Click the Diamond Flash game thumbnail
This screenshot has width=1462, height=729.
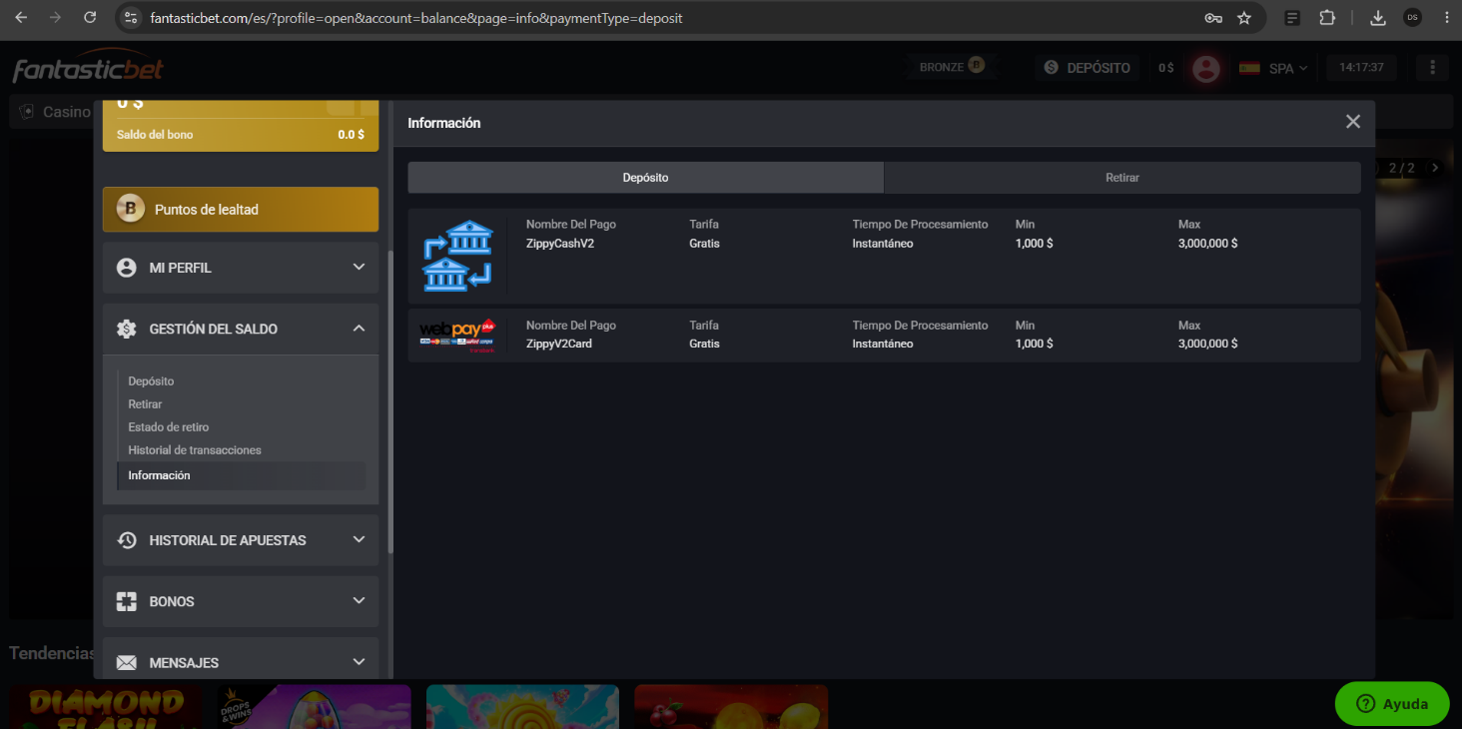tap(107, 707)
